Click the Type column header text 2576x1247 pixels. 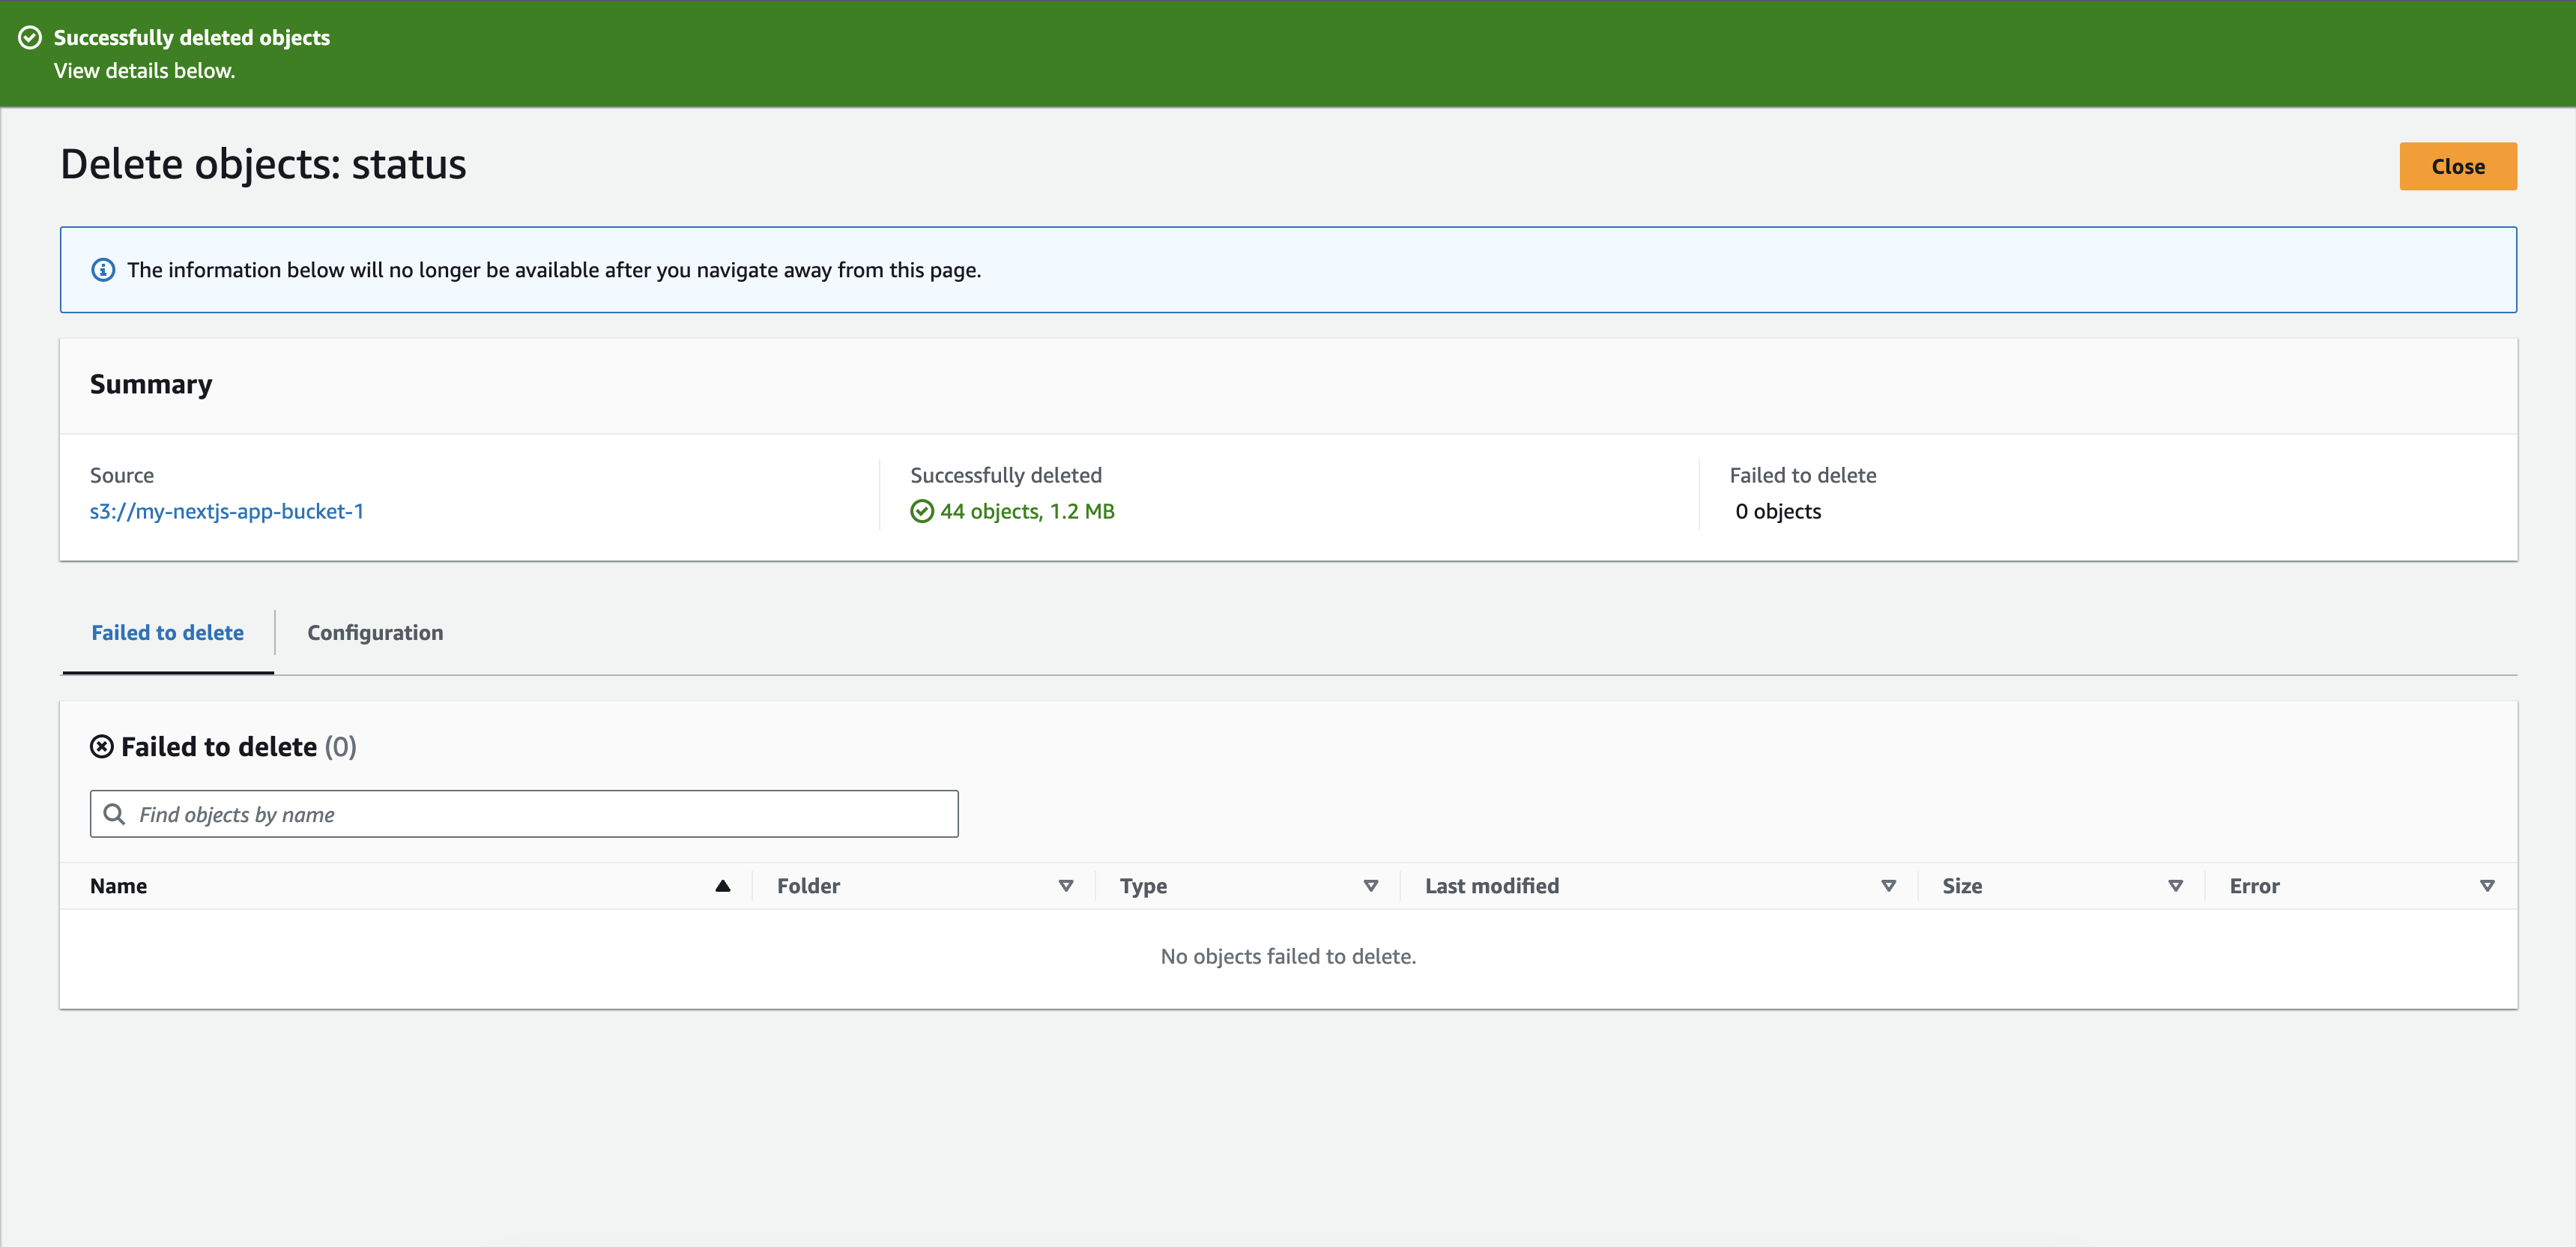pyautogui.click(x=1143, y=886)
